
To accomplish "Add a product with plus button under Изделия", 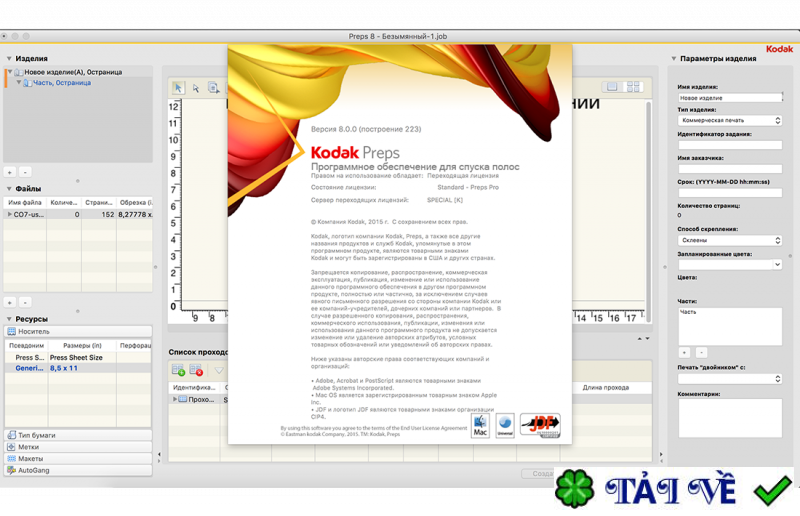I will [10, 172].
